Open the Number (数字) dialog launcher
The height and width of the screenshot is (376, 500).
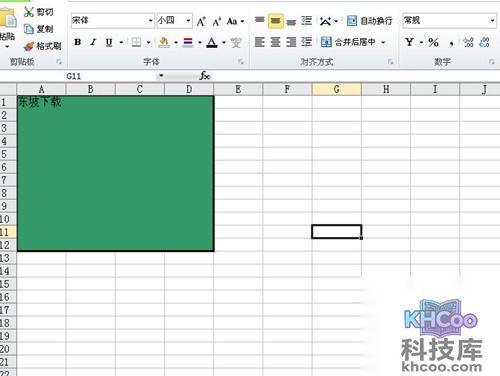coord(492,62)
